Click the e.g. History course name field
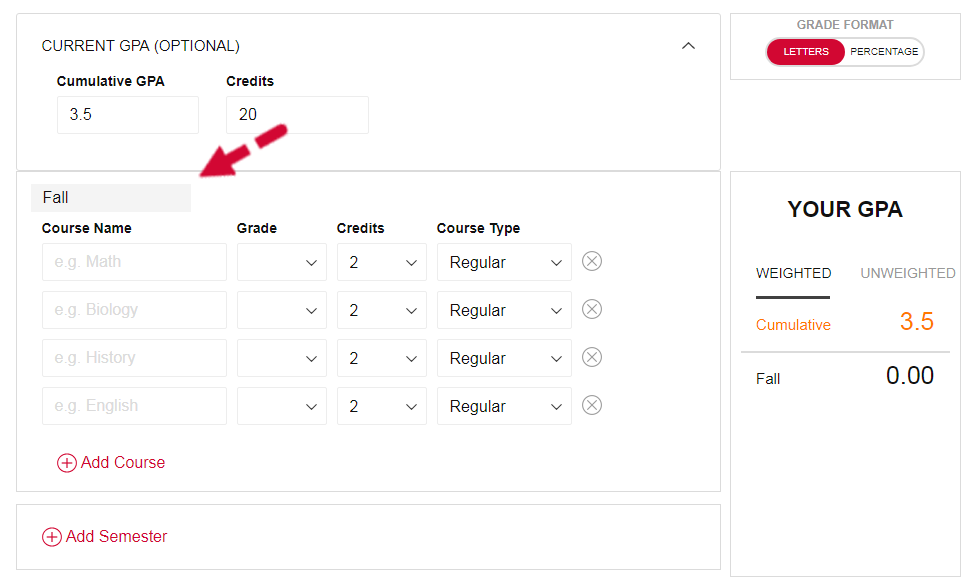The width and height of the screenshot is (979, 585). [134, 358]
